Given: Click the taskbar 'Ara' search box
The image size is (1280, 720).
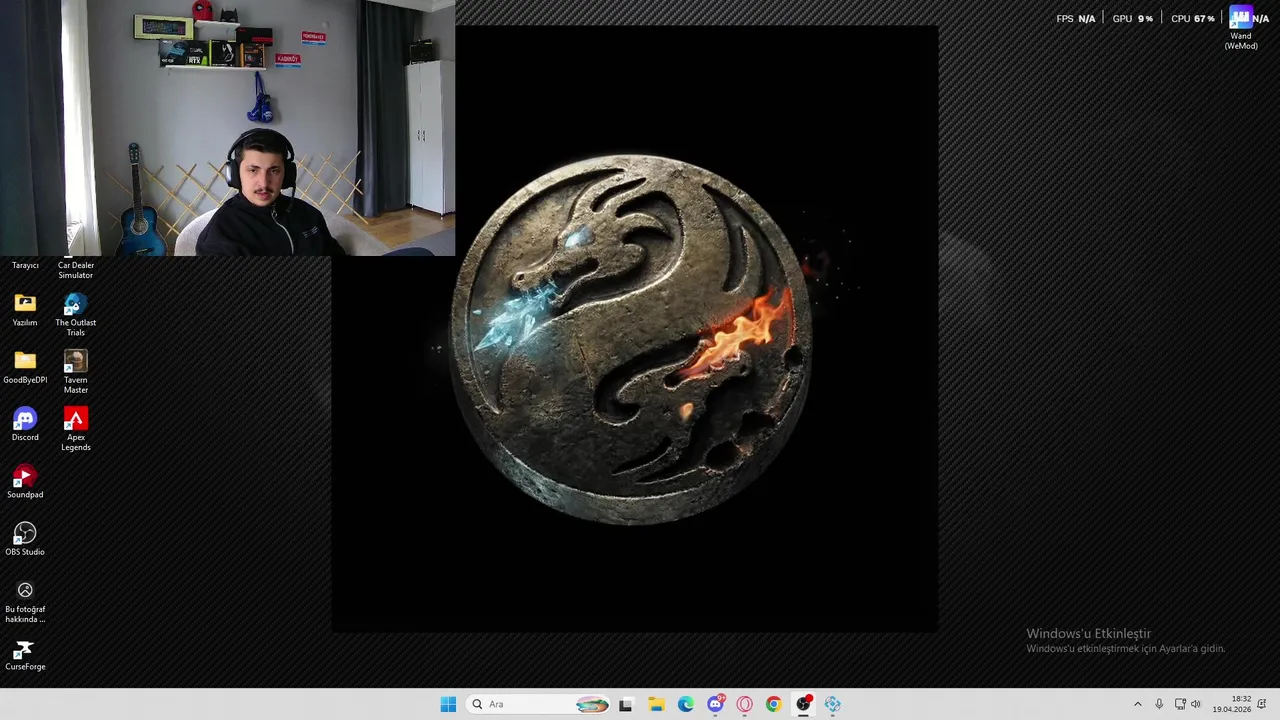Looking at the screenshot, I should click(x=539, y=704).
